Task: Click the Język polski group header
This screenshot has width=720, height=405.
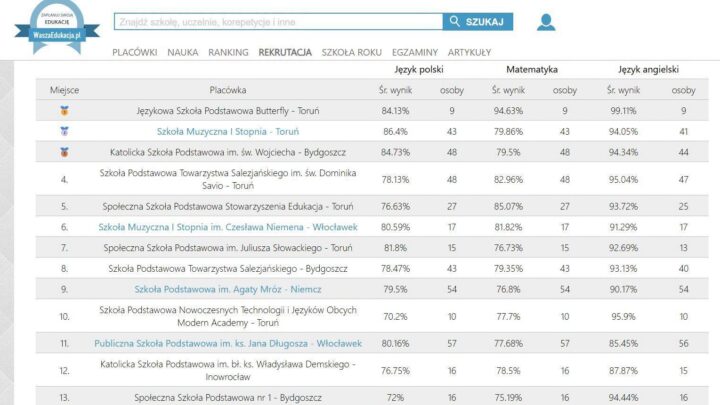Action: [x=419, y=69]
